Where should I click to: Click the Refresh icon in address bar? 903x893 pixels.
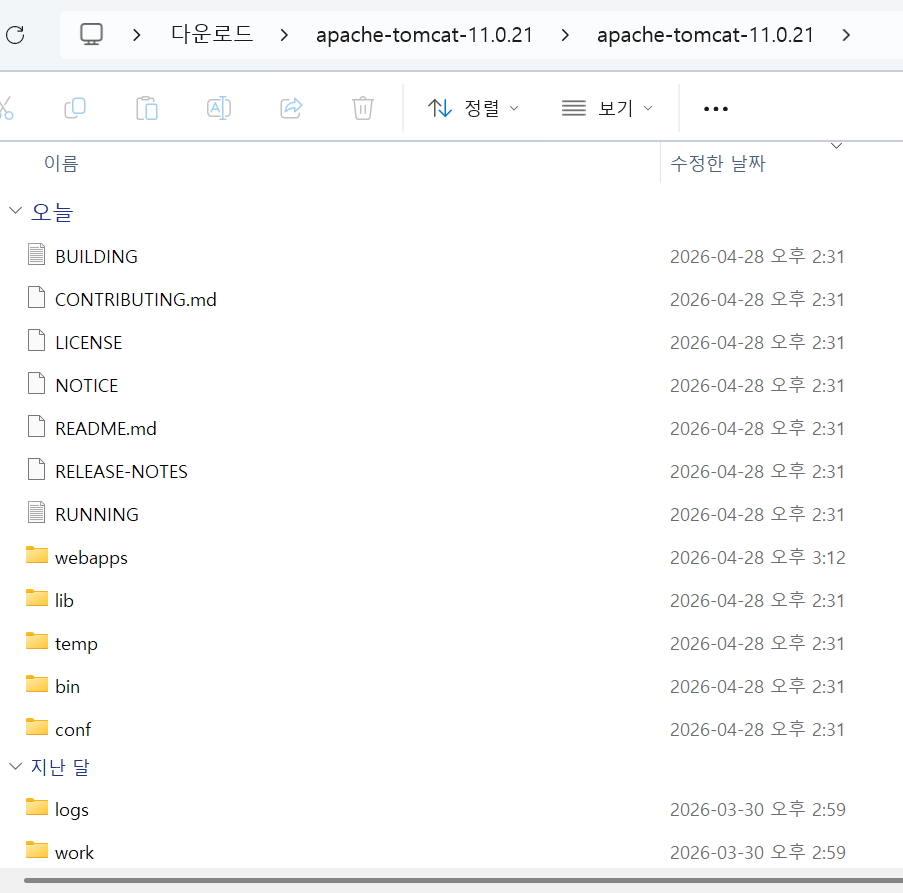[x=15, y=35]
